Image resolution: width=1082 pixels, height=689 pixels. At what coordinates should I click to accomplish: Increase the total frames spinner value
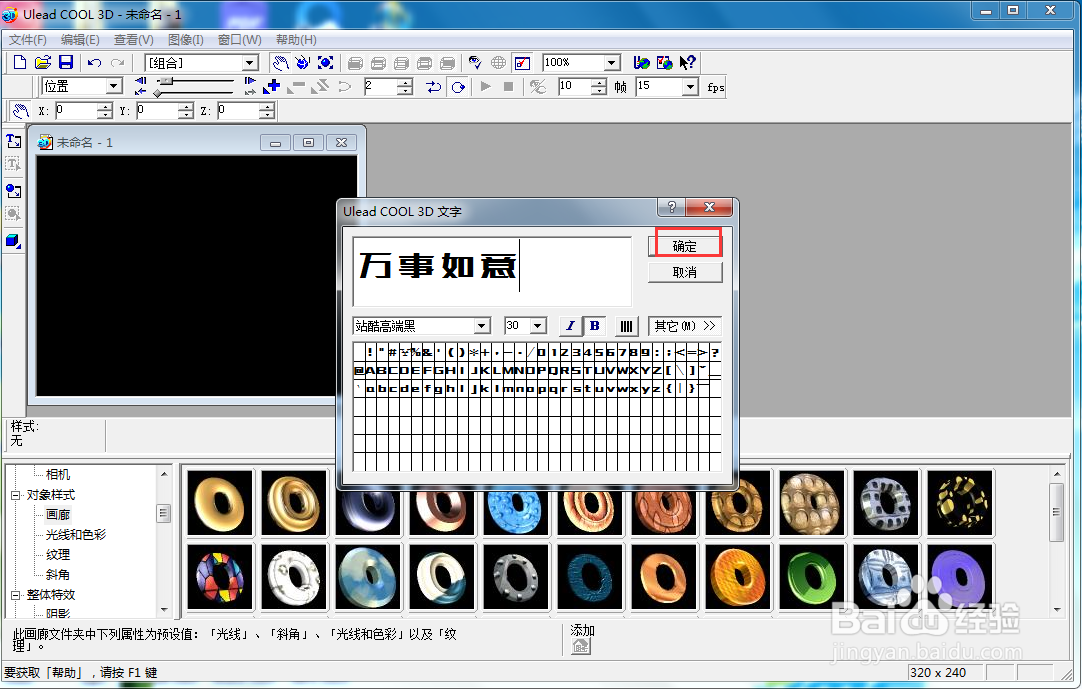point(600,82)
